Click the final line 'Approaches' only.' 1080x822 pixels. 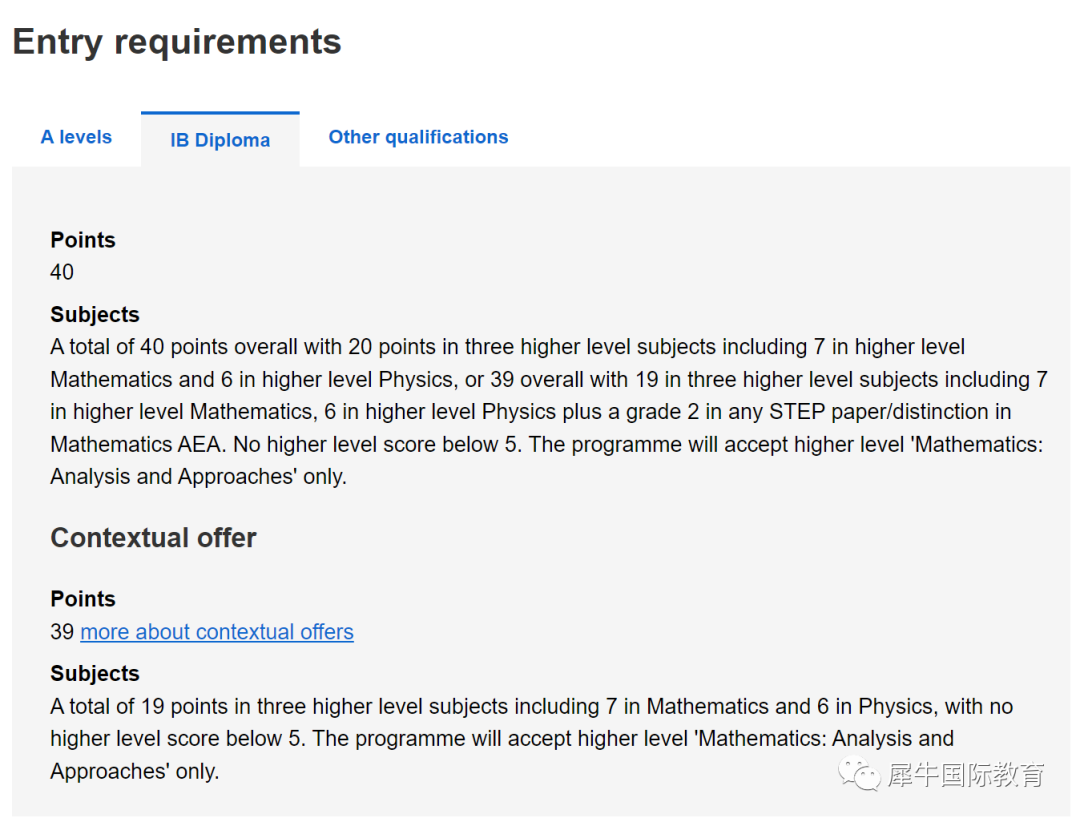point(135,771)
